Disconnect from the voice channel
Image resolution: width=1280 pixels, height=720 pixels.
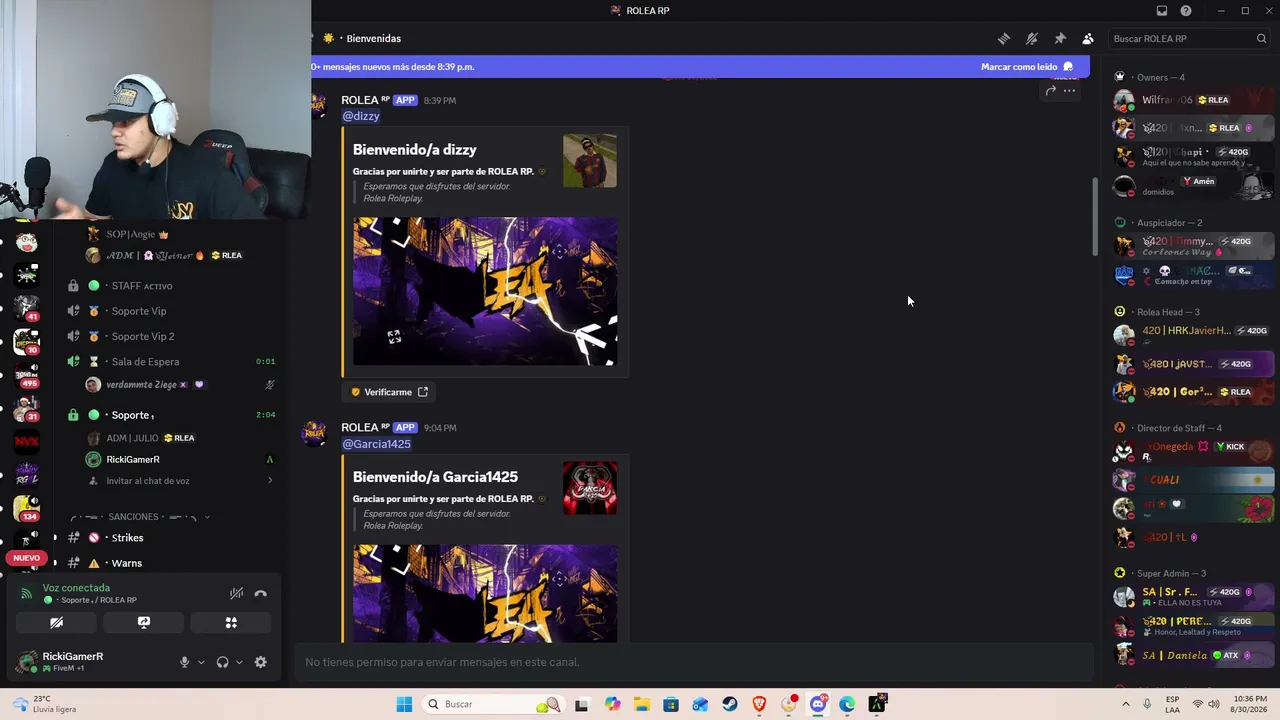[x=261, y=593]
